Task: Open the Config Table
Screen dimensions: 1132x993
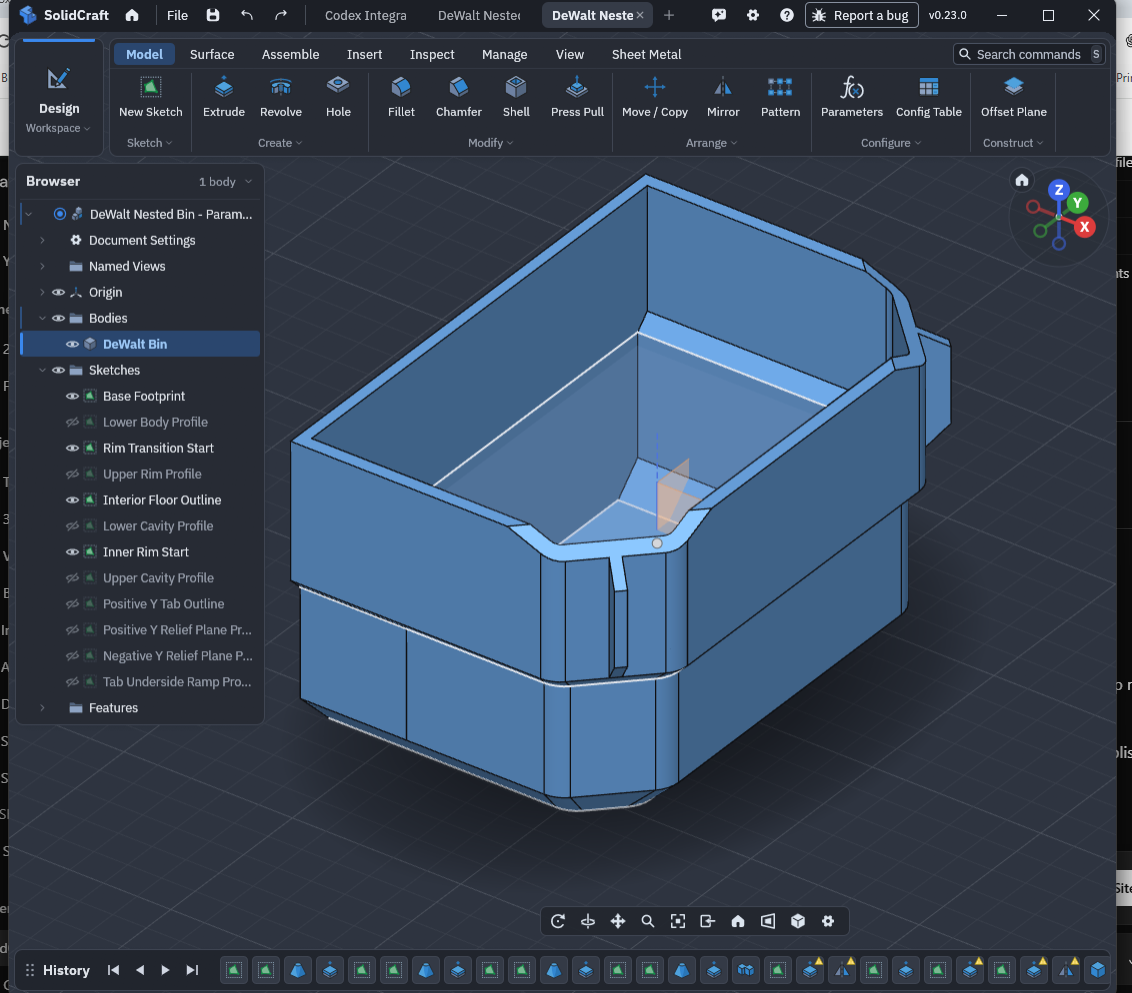Action: pyautogui.click(x=928, y=97)
